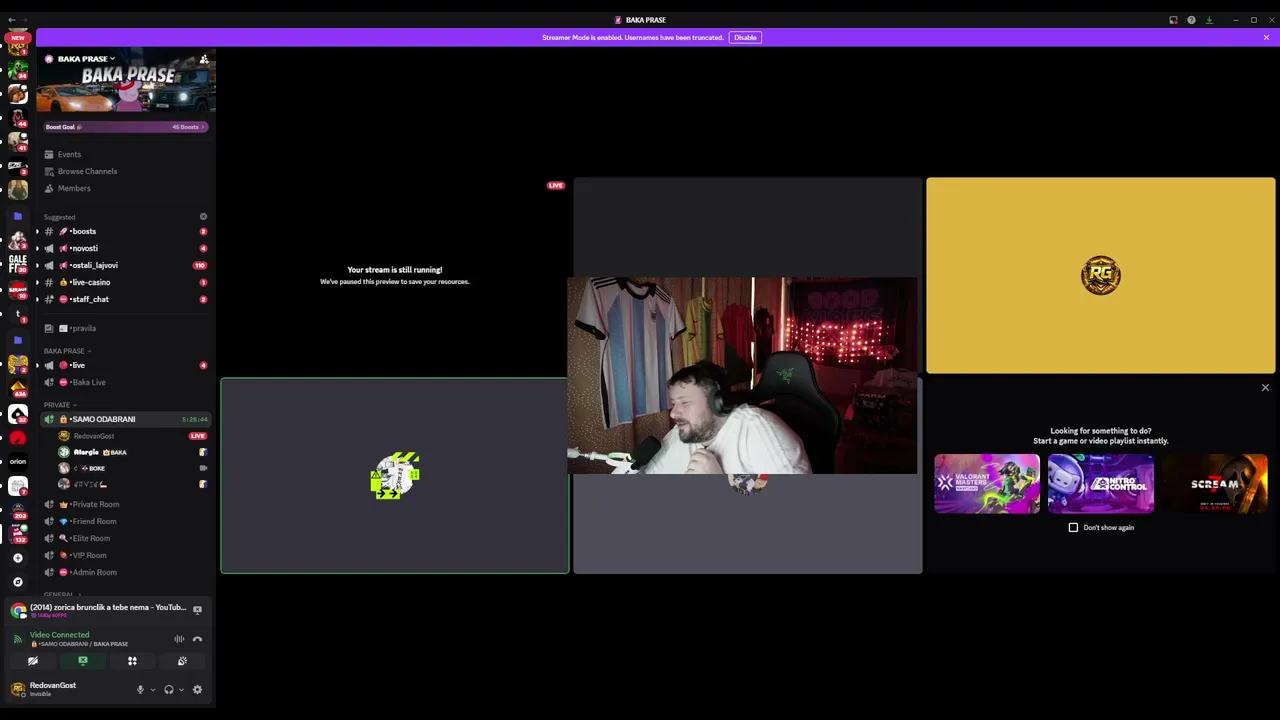
Task: Open staff_chat channel
Action: click(x=125, y=299)
